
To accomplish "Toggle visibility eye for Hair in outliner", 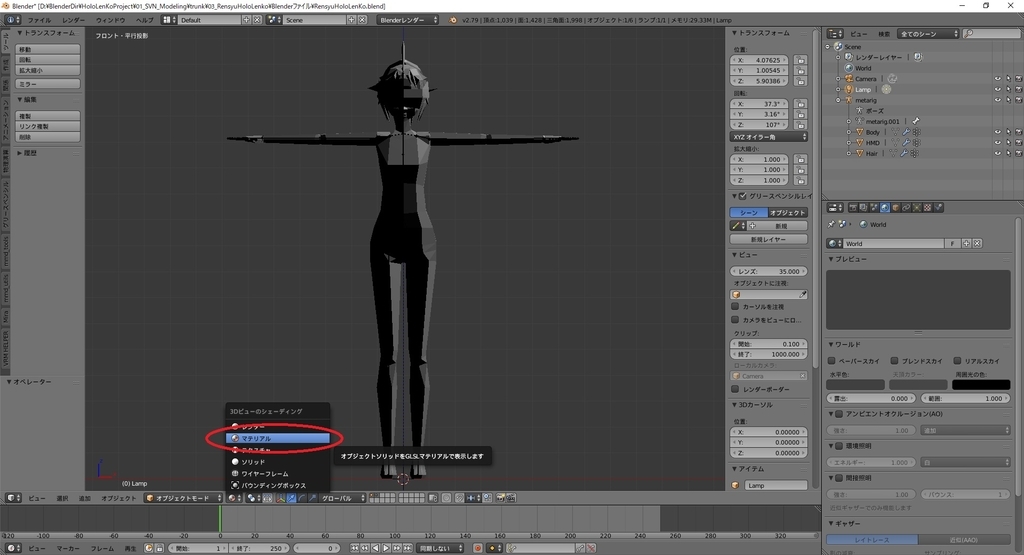I will (997, 153).
